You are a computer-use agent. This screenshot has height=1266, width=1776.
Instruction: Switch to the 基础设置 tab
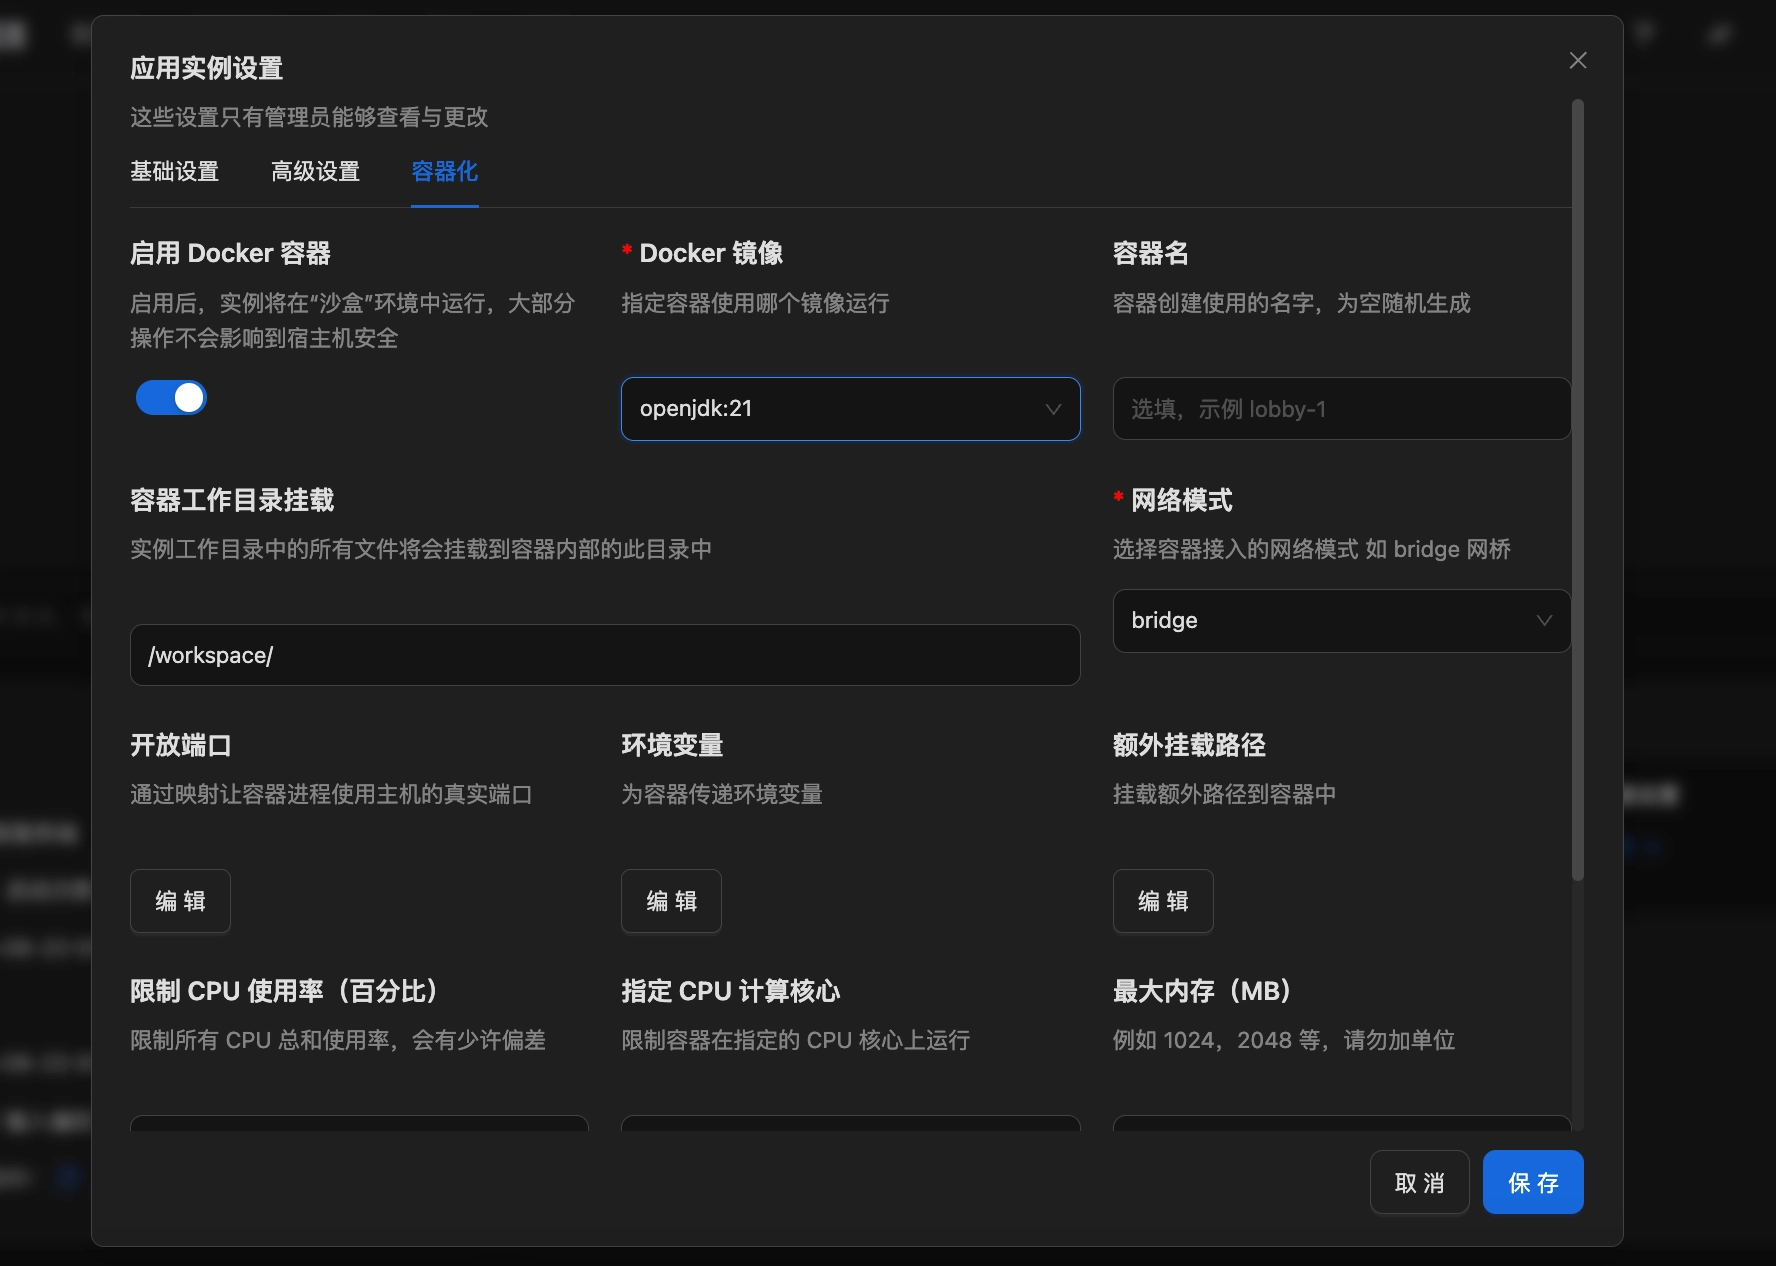point(174,171)
